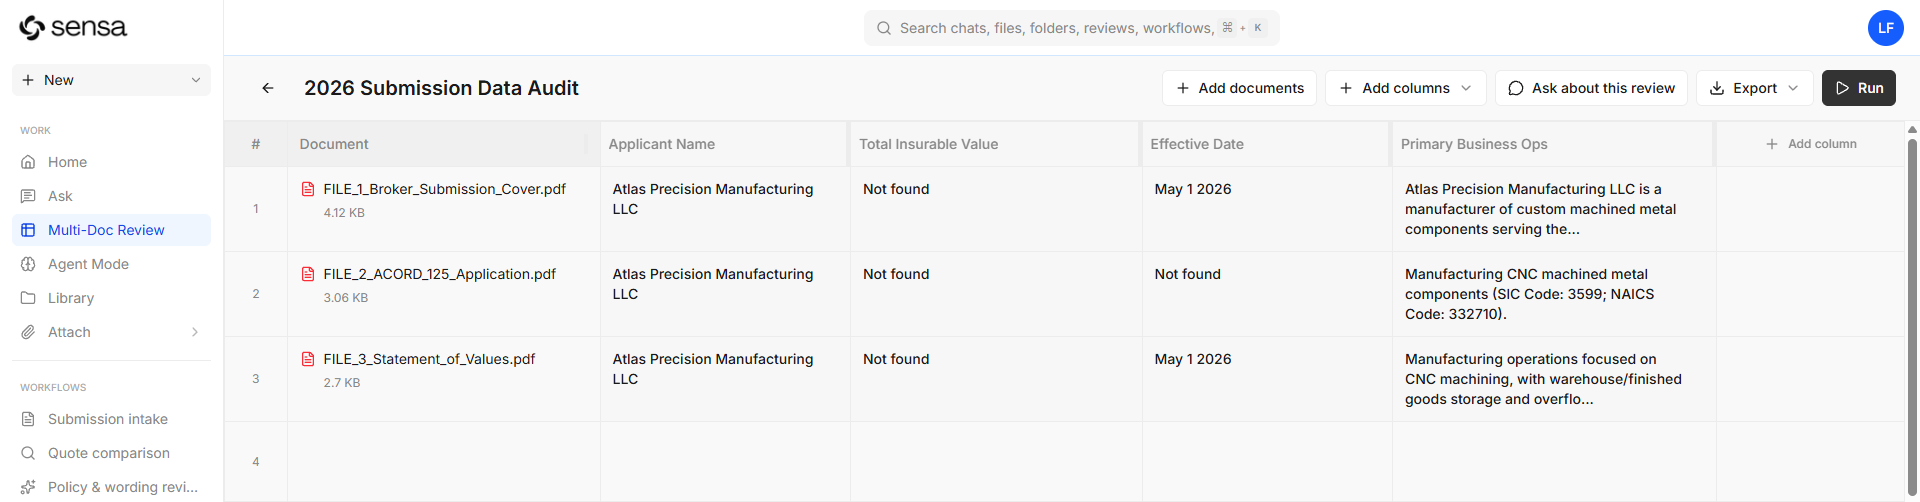1920x502 pixels.
Task: Select the Document column header
Action: (443, 144)
